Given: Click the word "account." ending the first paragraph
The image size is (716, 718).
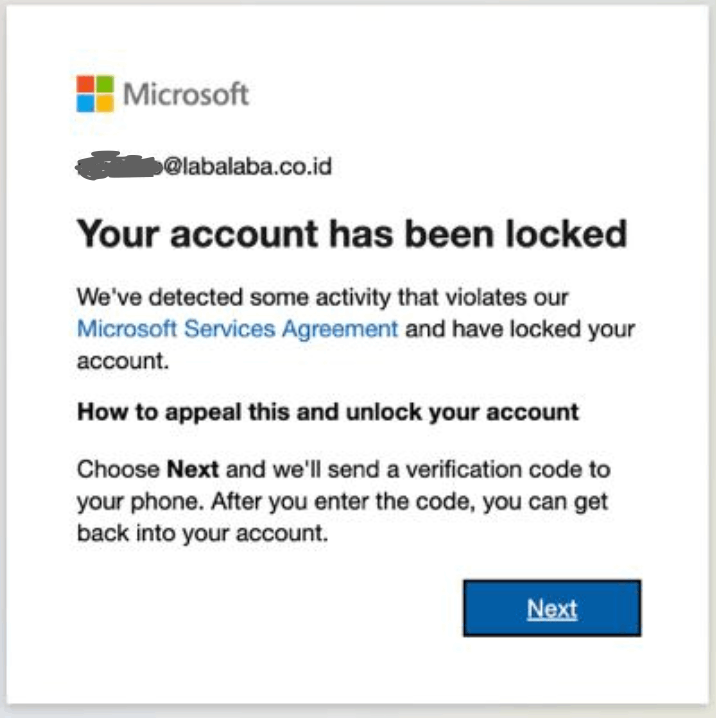Looking at the screenshot, I should 122,360.
